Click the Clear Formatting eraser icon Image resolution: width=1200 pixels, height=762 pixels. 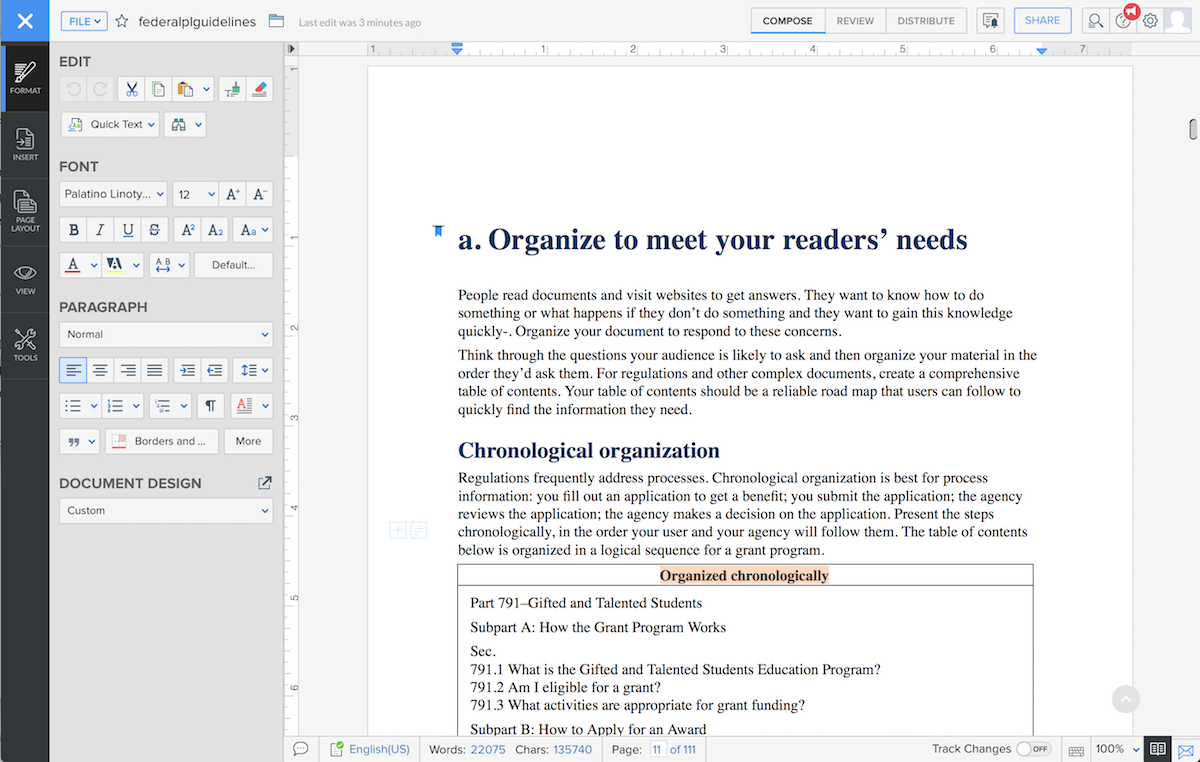point(259,90)
